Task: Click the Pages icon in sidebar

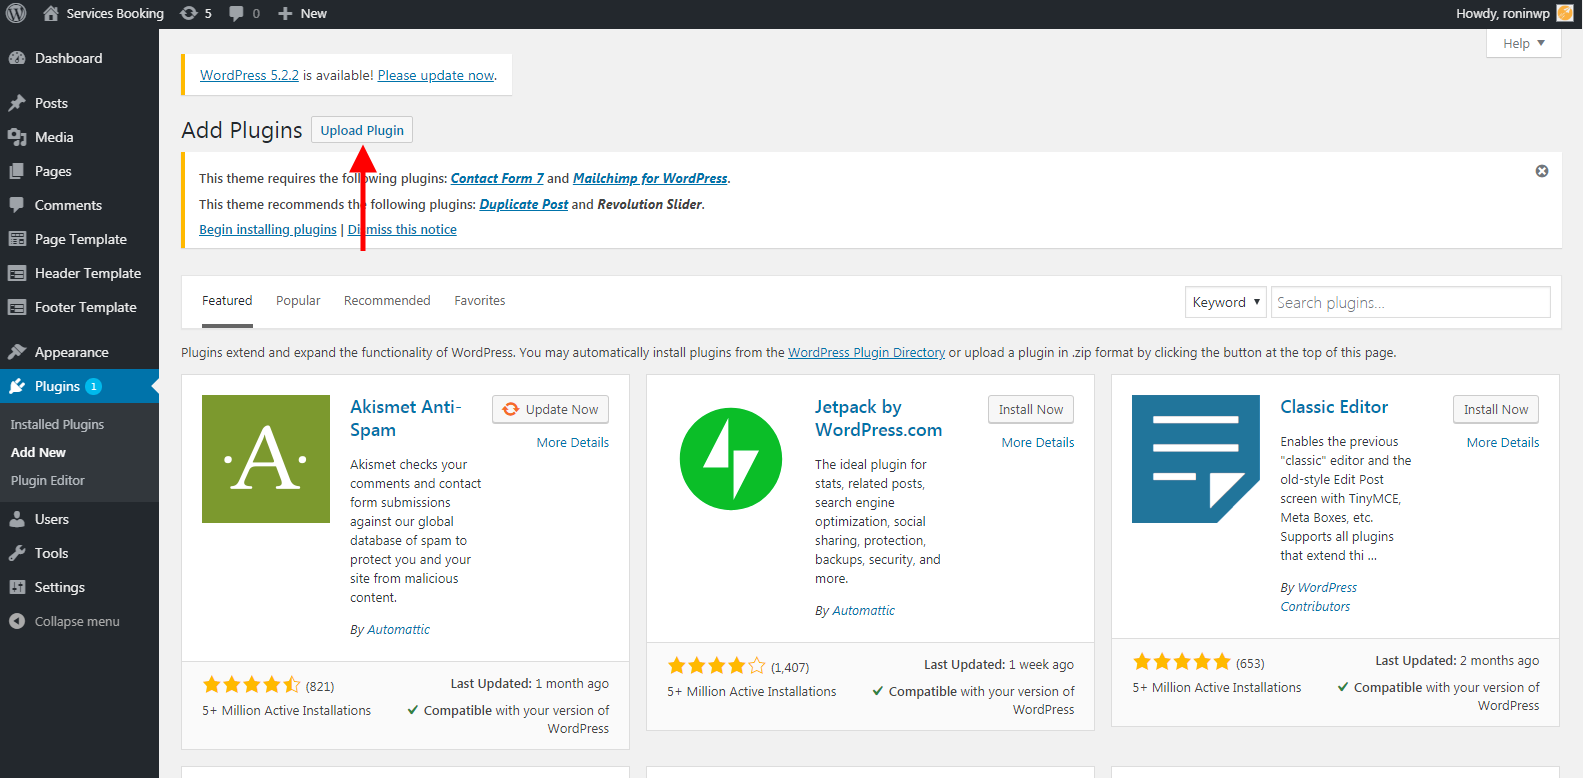Action: tap(17, 171)
